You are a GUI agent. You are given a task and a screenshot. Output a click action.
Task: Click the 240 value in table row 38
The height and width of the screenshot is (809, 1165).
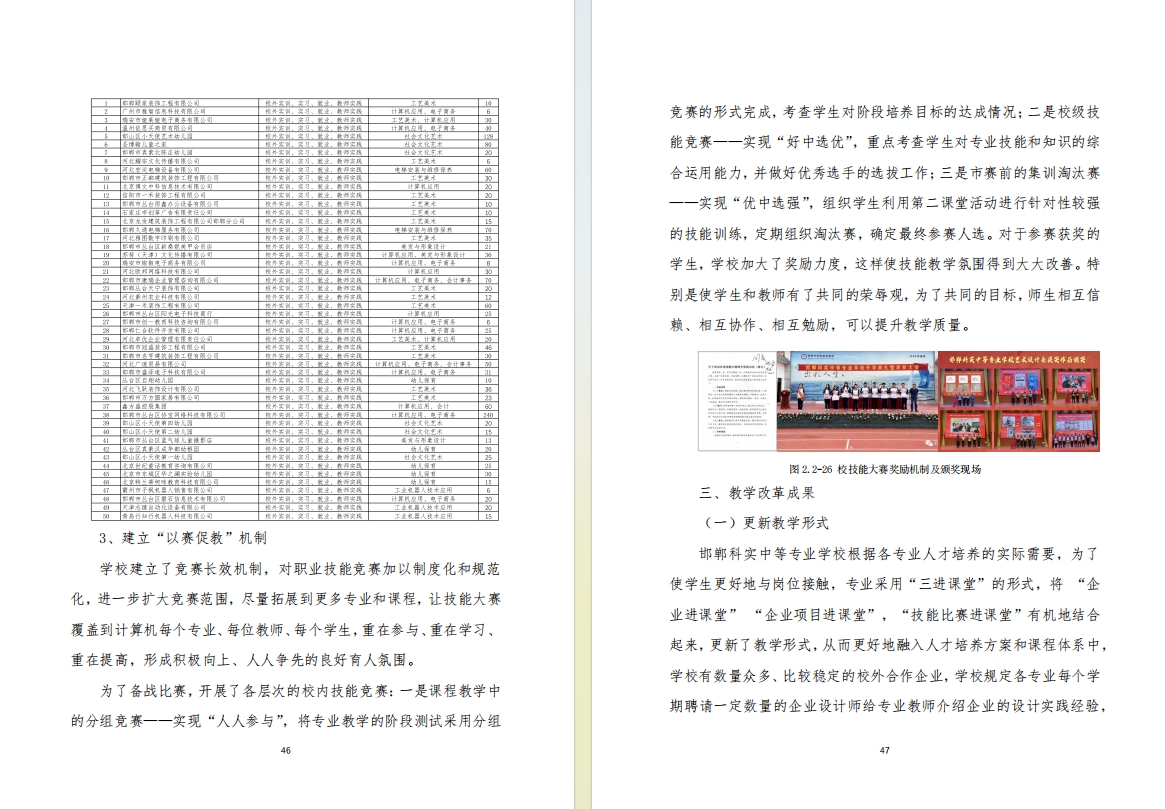[x=488, y=415]
